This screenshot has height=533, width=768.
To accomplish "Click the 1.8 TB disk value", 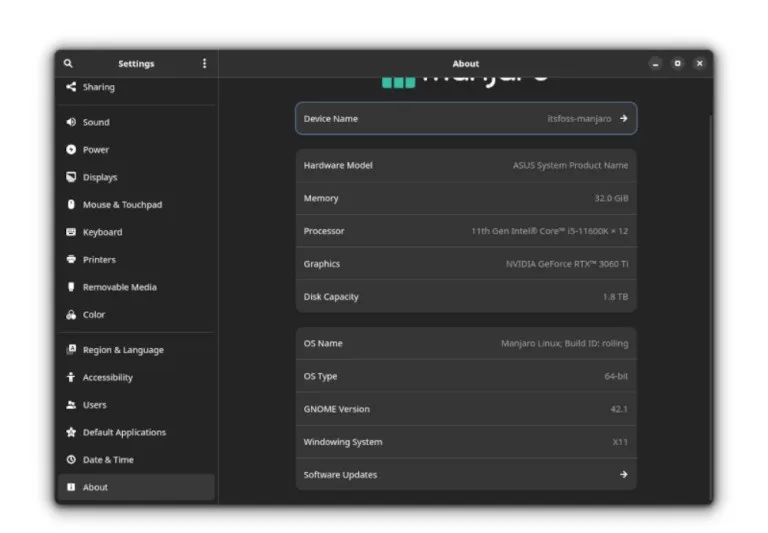I will pyautogui.click(x=615, y=296).
